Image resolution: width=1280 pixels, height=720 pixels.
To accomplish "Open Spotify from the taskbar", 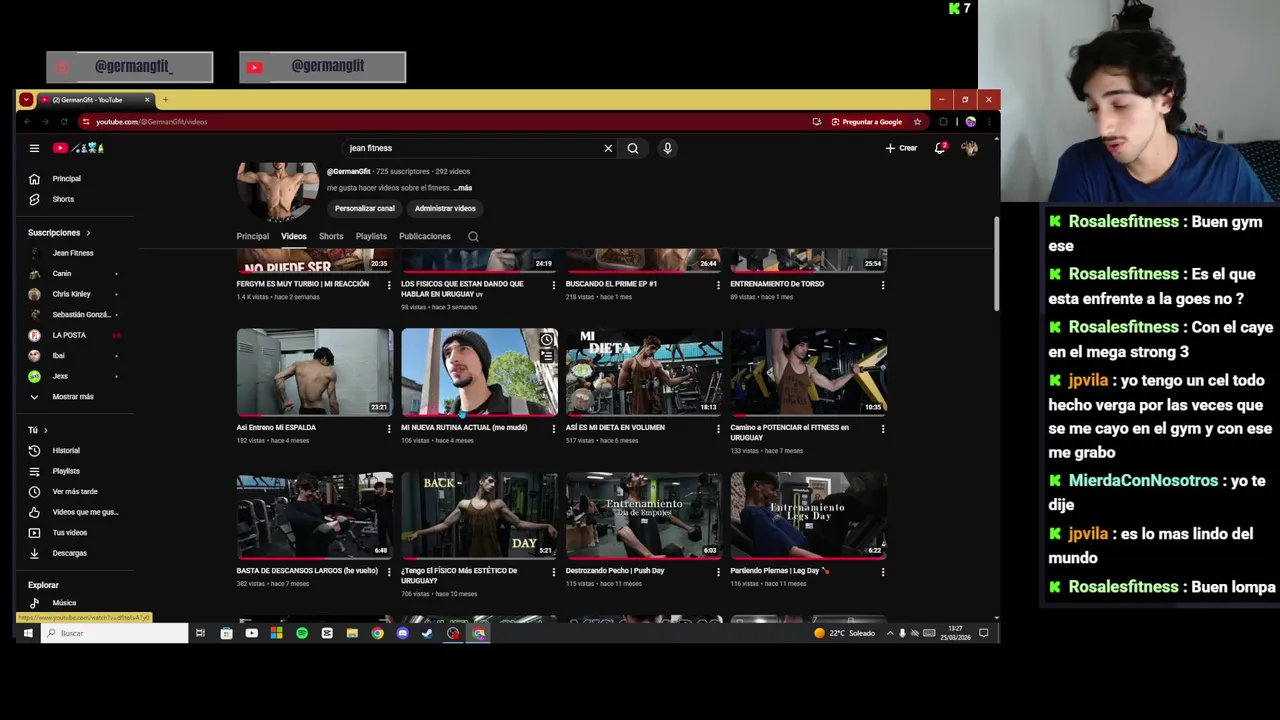I will pos(302,633).
